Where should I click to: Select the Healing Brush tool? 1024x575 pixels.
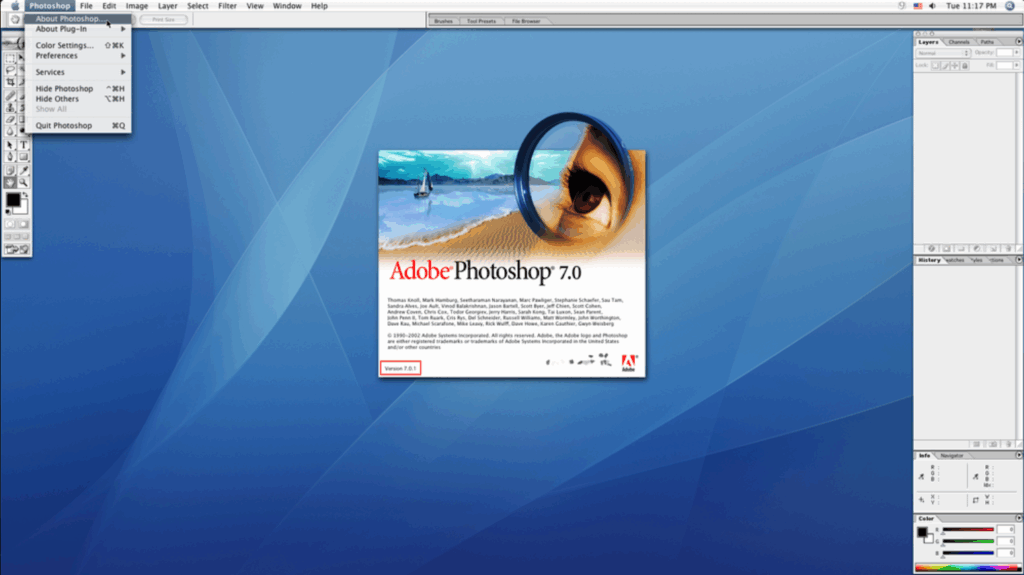[x=10, y=95]
